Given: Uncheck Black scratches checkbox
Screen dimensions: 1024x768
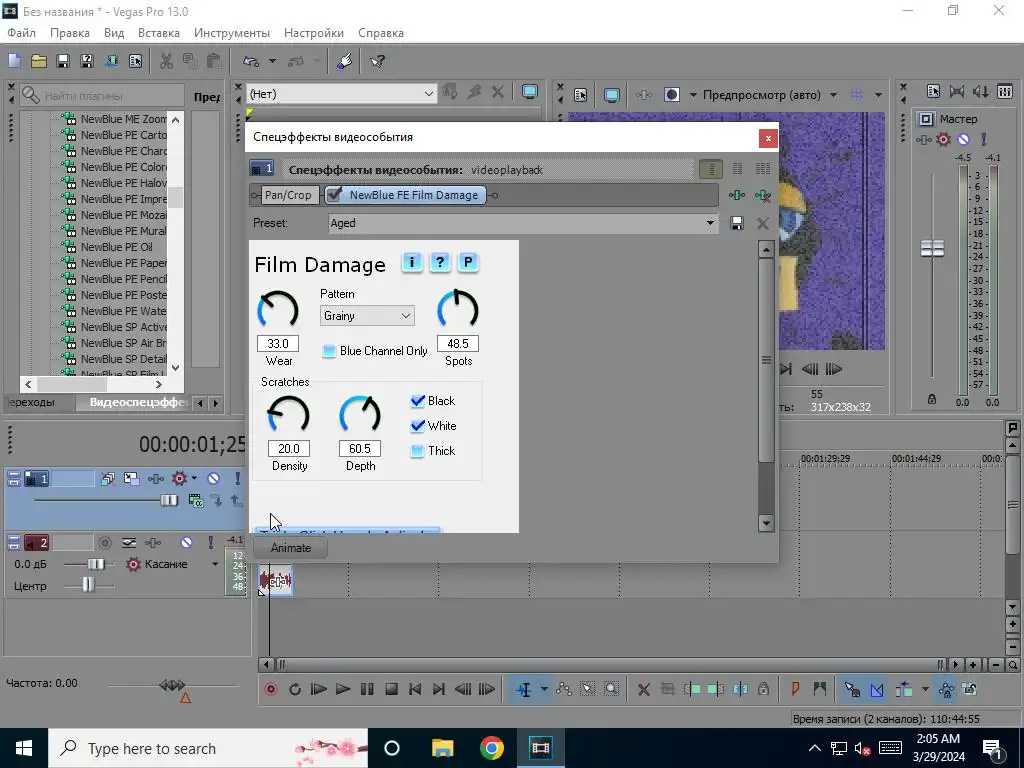Looking at the screenshot, I should pos(417,401).
